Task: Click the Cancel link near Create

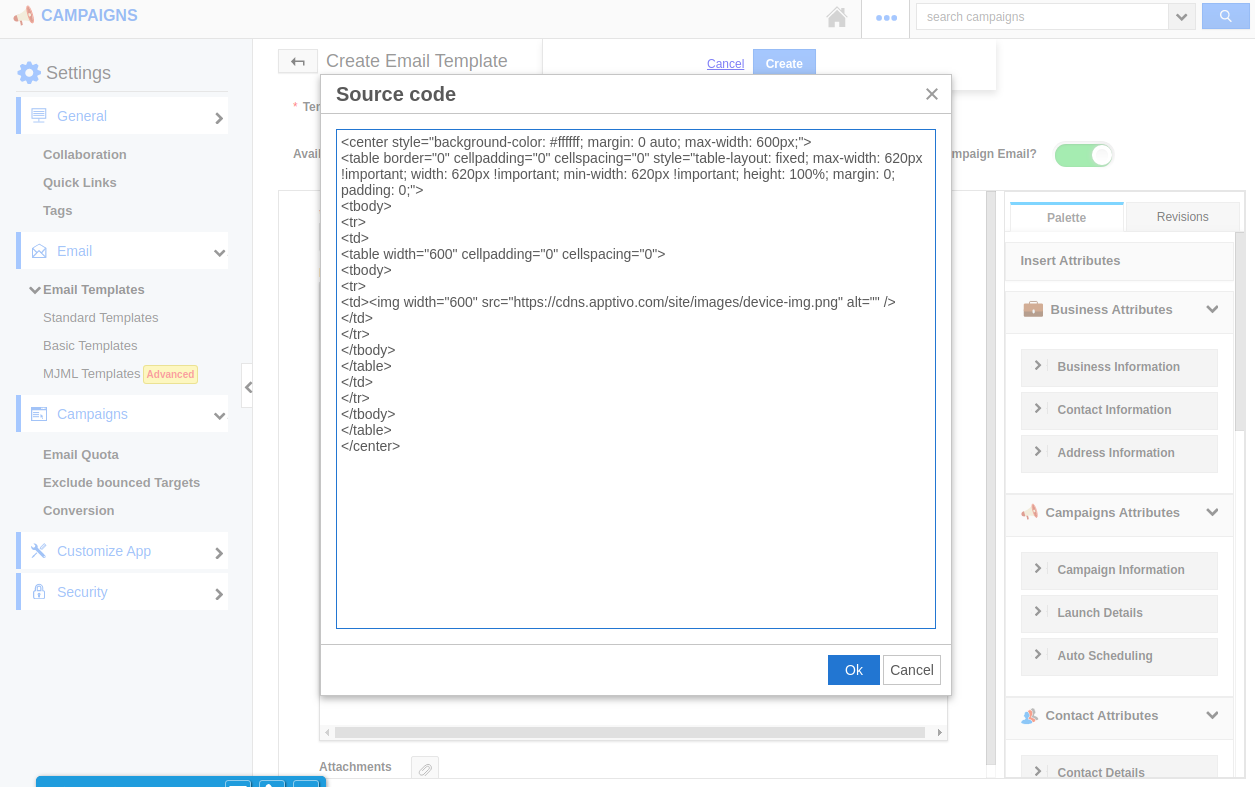Action: 725,64
